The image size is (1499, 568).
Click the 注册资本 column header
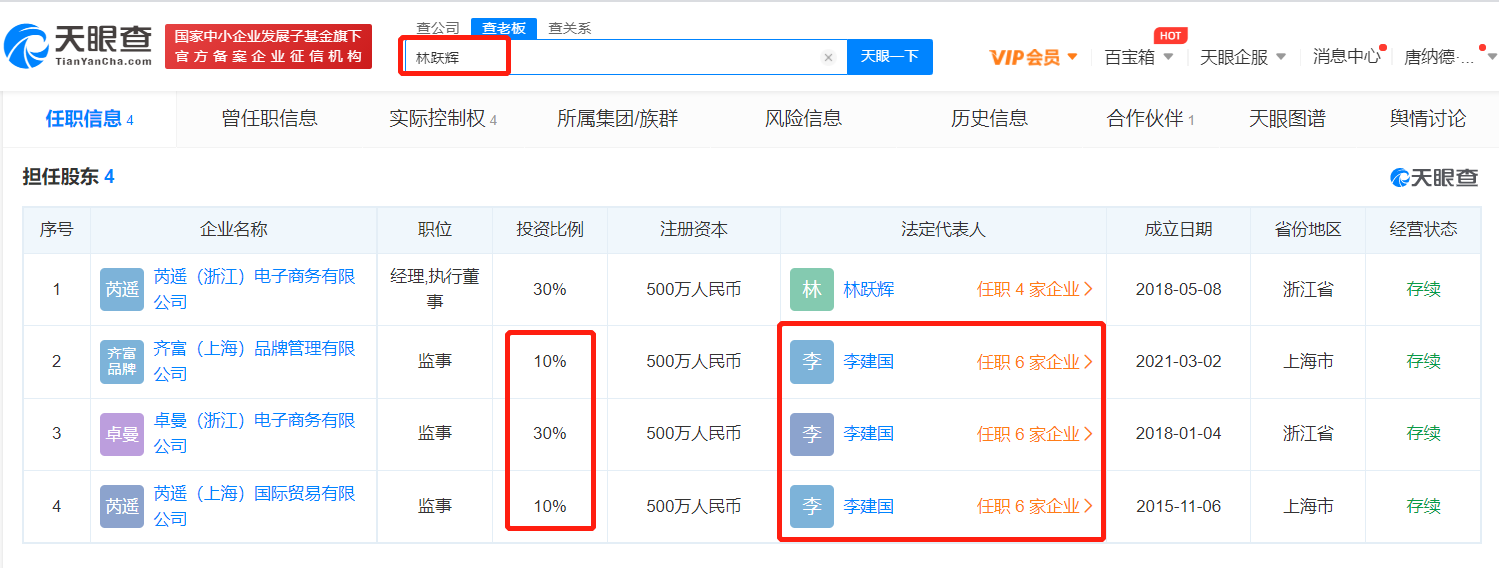(693, 229)
